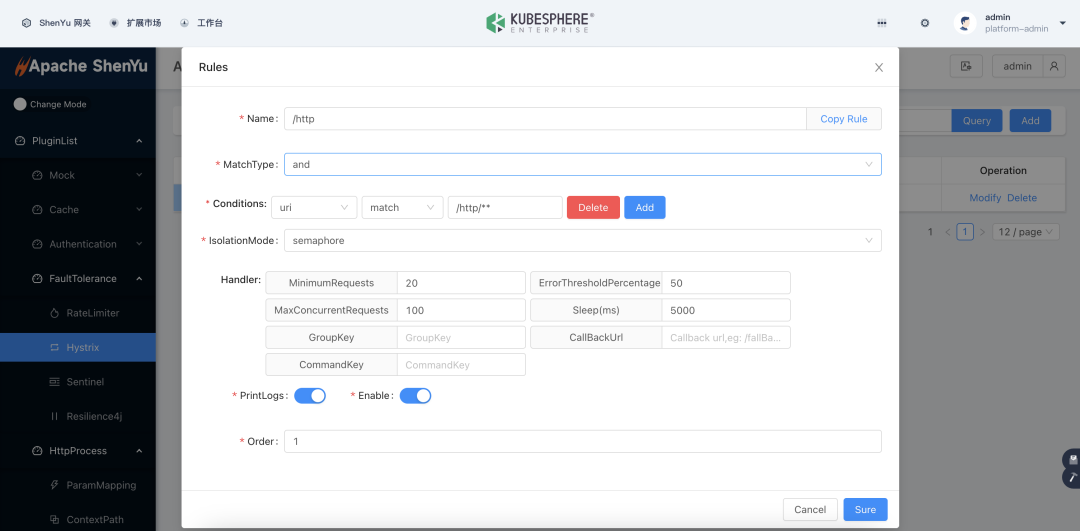Click the import icon button near admin
The height and width of the screenshot is (531, 1080).
coord(966,66)
